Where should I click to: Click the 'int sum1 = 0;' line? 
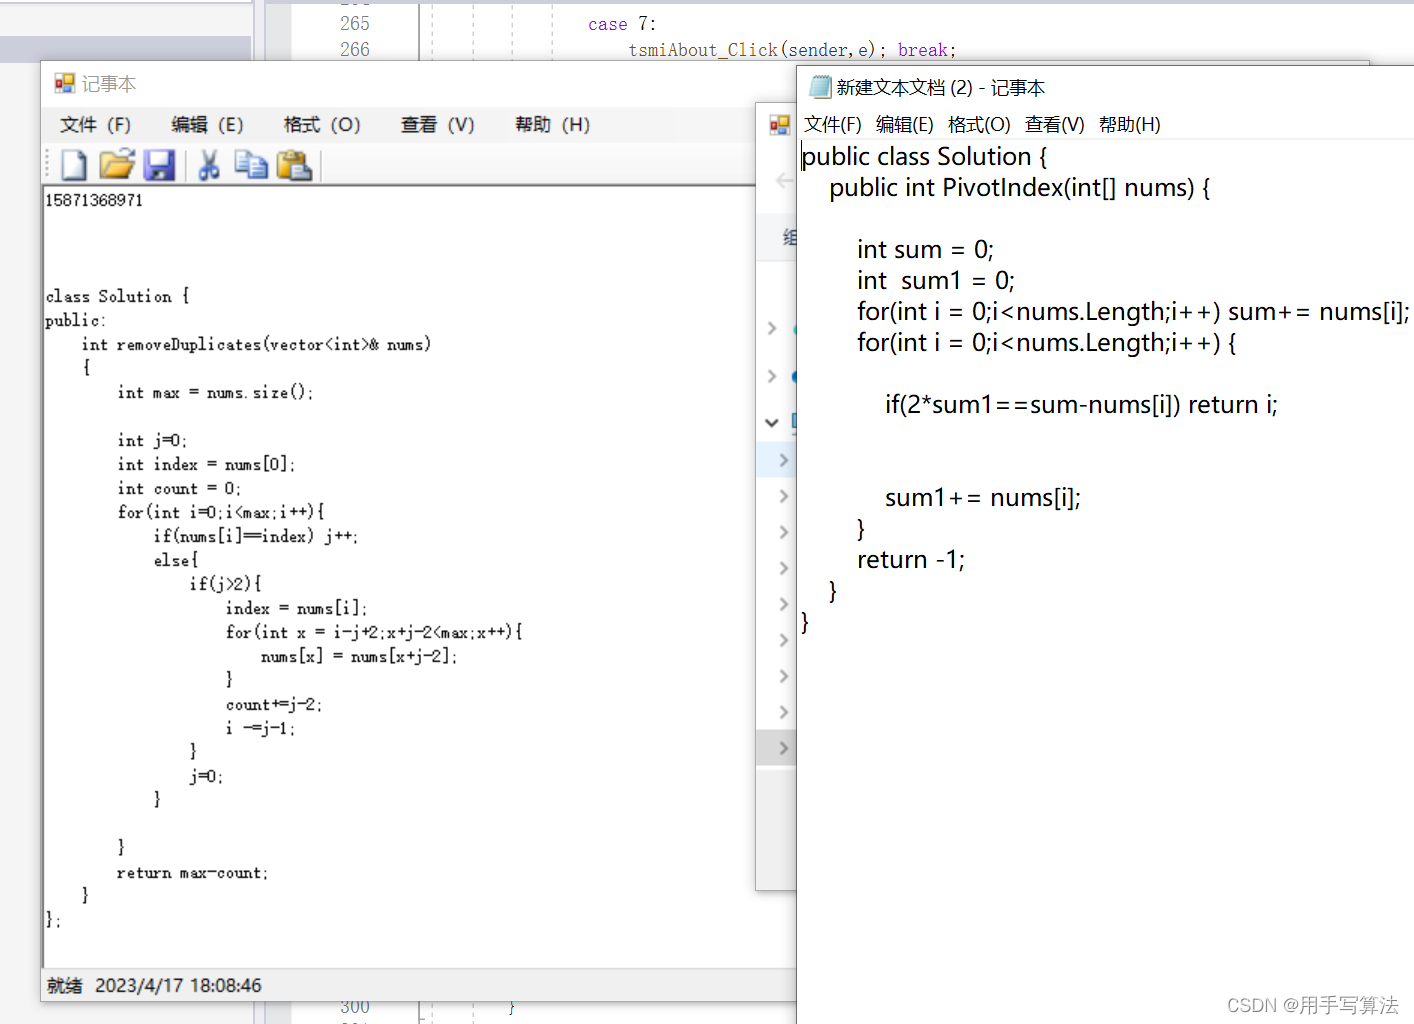click(936, 281)
